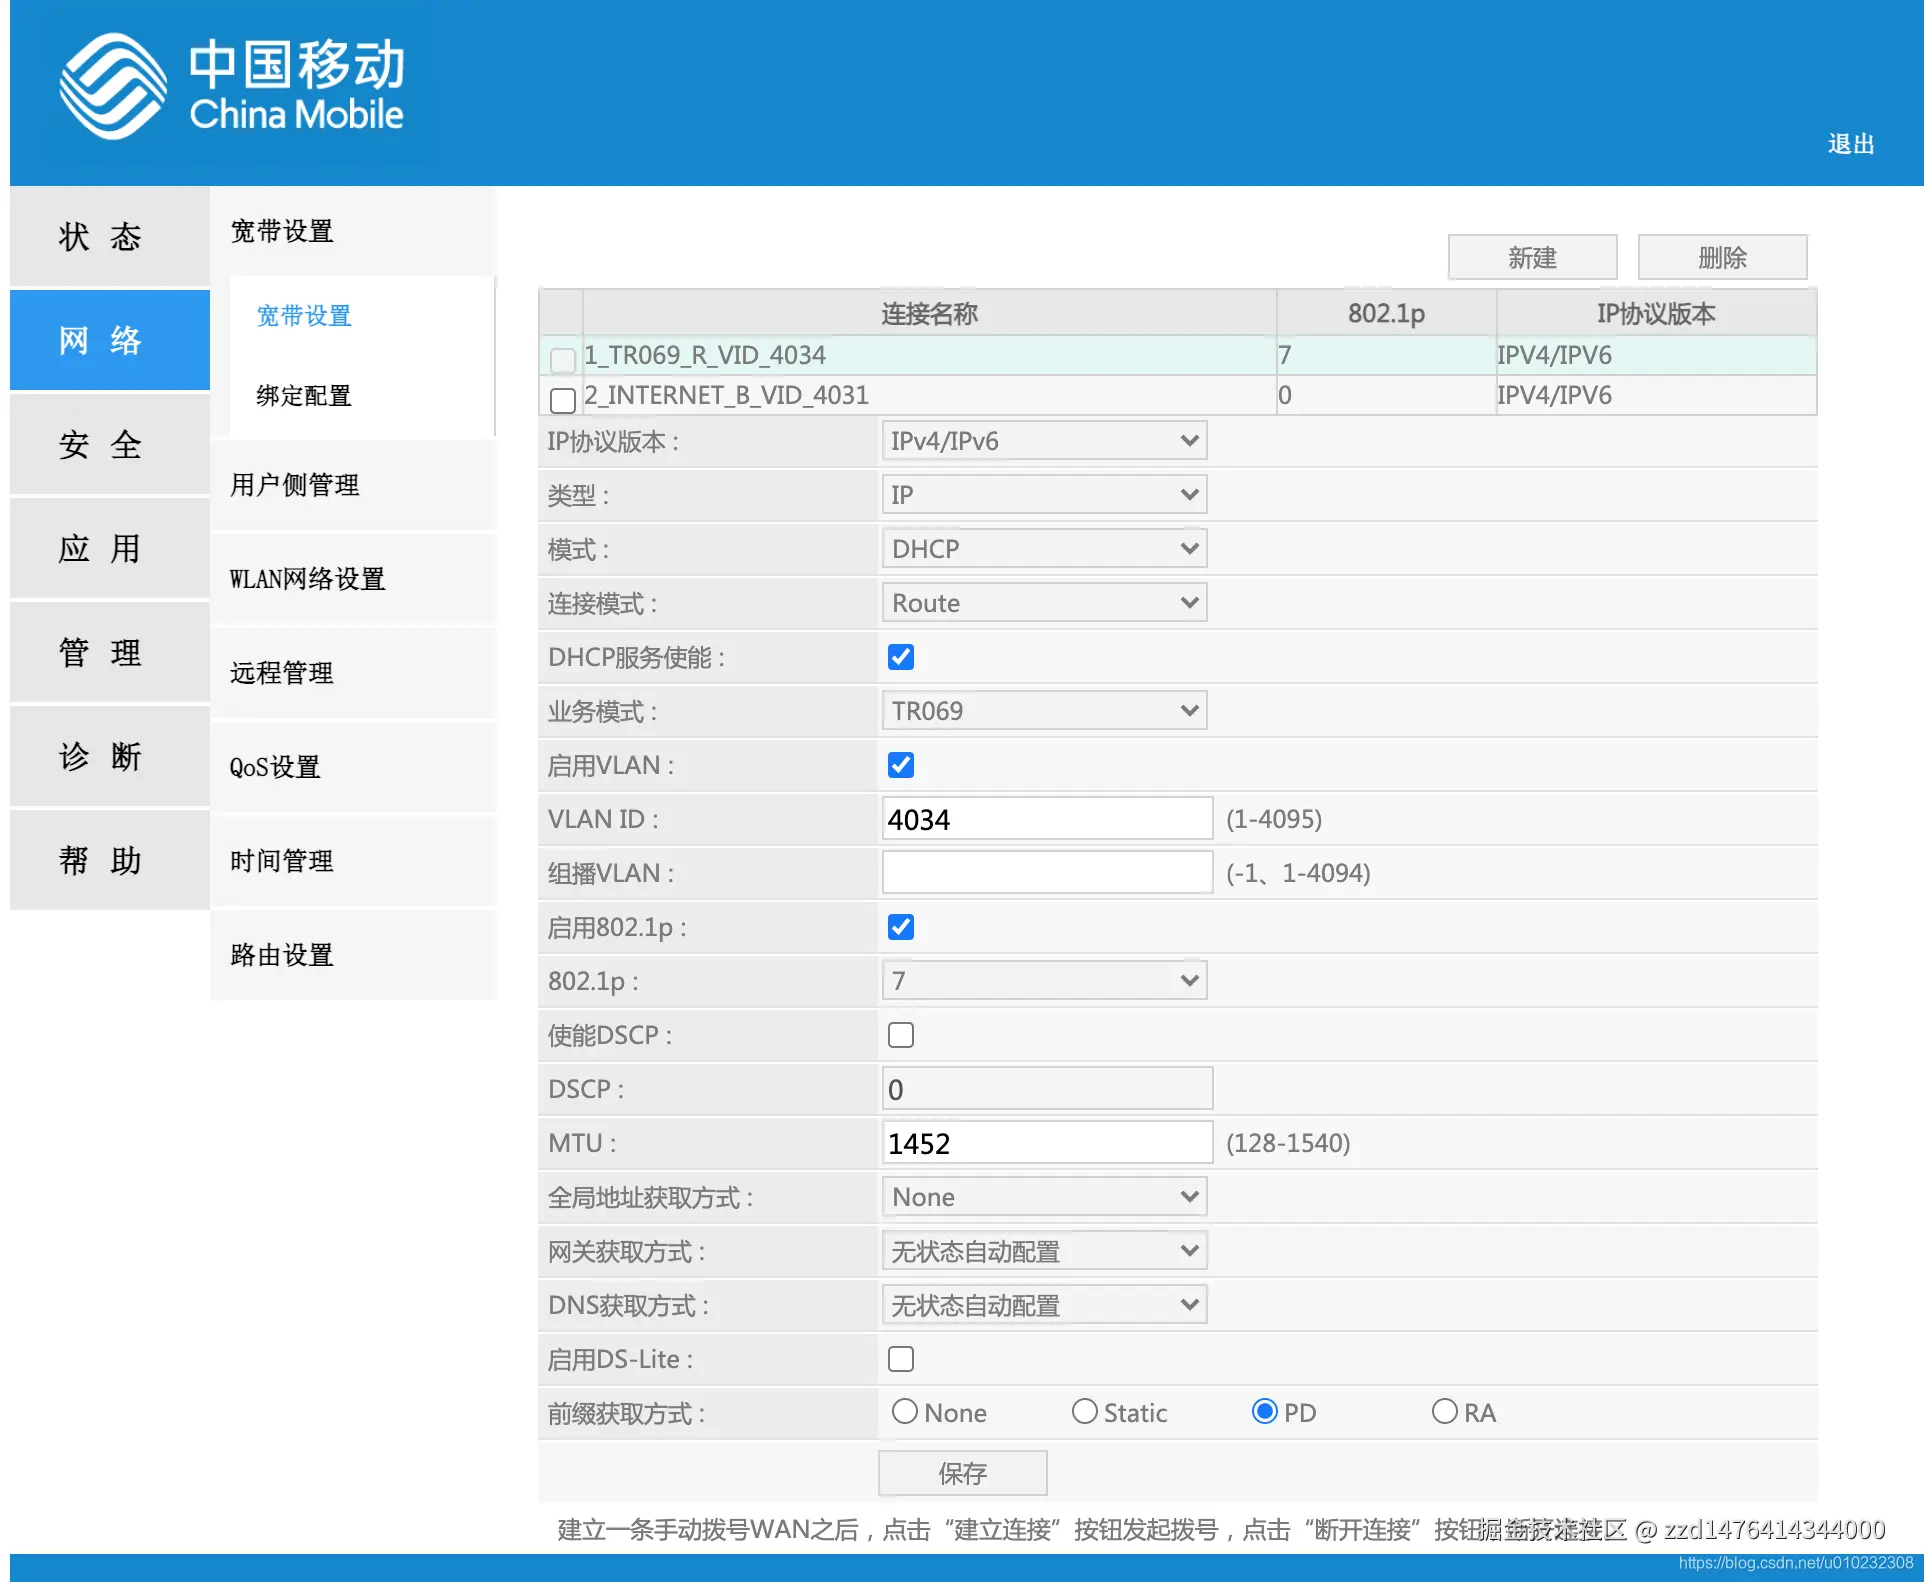The width and height of the screenshot is (1924, 1582).
Task: Disable the 启用VLAN checkbox
Action: point(900,765)
